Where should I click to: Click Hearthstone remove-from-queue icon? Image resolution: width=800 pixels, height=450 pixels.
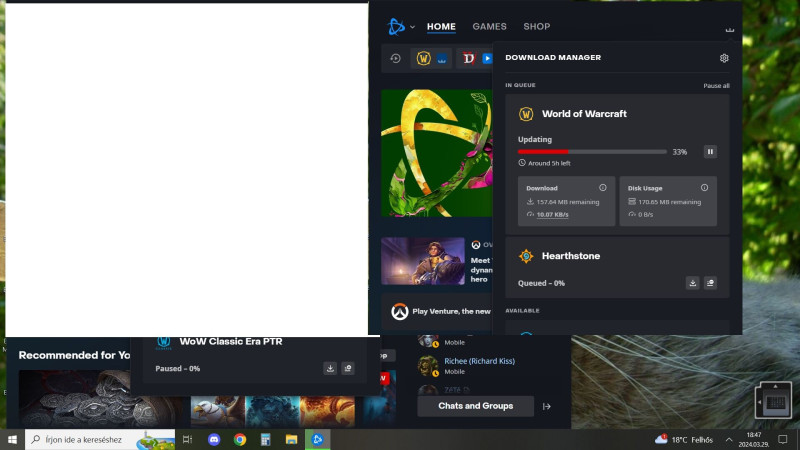pos(710,283)
